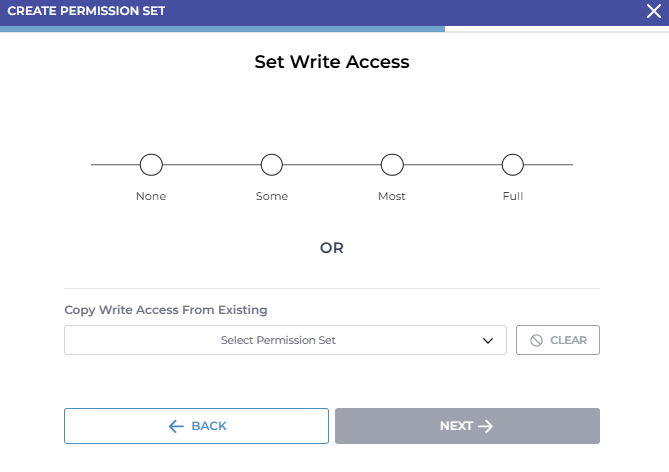Choose the Some write access circle

pyautogui.click(x=272, y=165)
